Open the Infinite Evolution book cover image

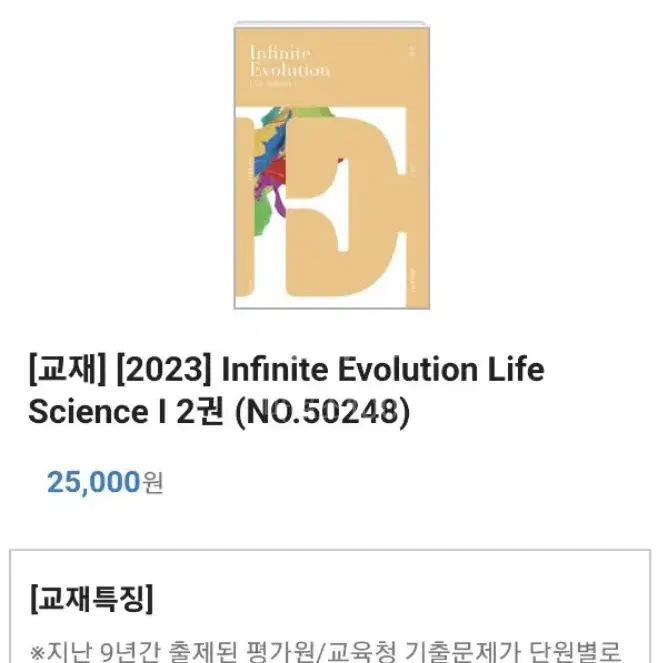click(x=332, y=165)
